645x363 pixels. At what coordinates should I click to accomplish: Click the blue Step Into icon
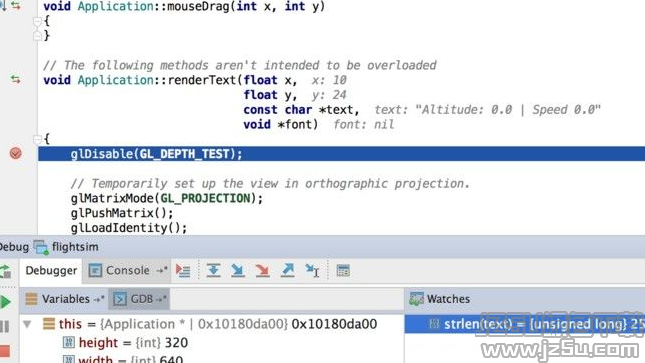tap(238, 270)
